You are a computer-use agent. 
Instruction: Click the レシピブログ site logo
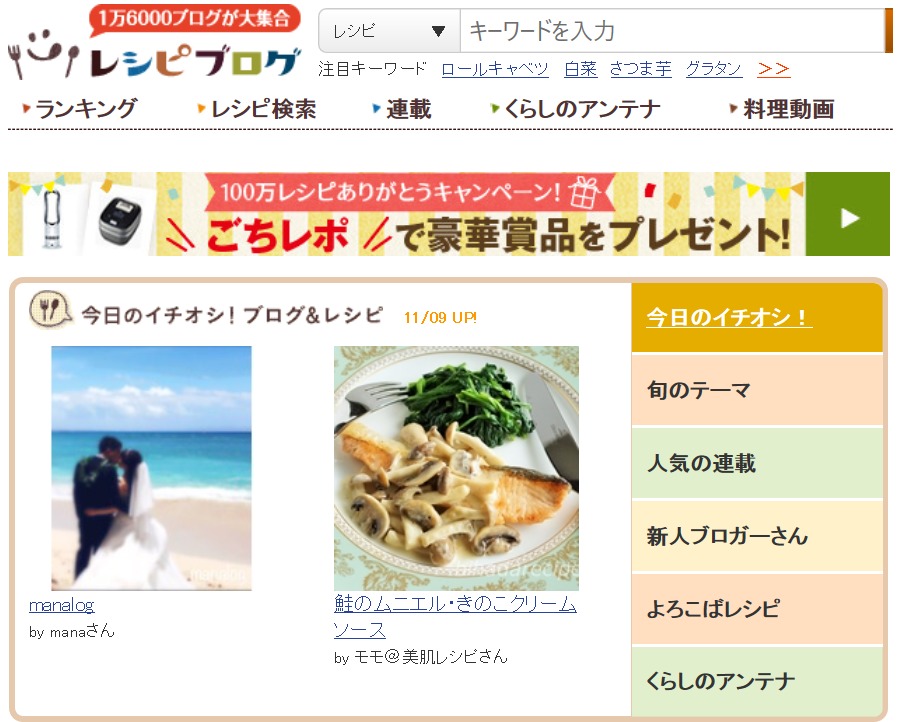coord(155,42)
